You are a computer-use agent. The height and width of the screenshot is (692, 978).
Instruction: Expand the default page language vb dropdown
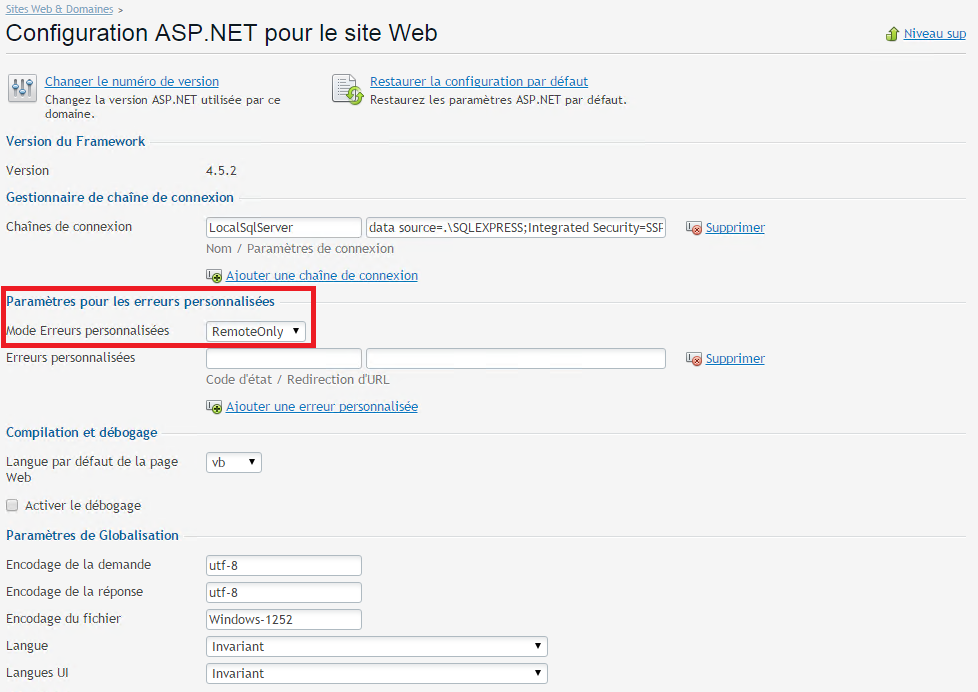click(234, 462)
